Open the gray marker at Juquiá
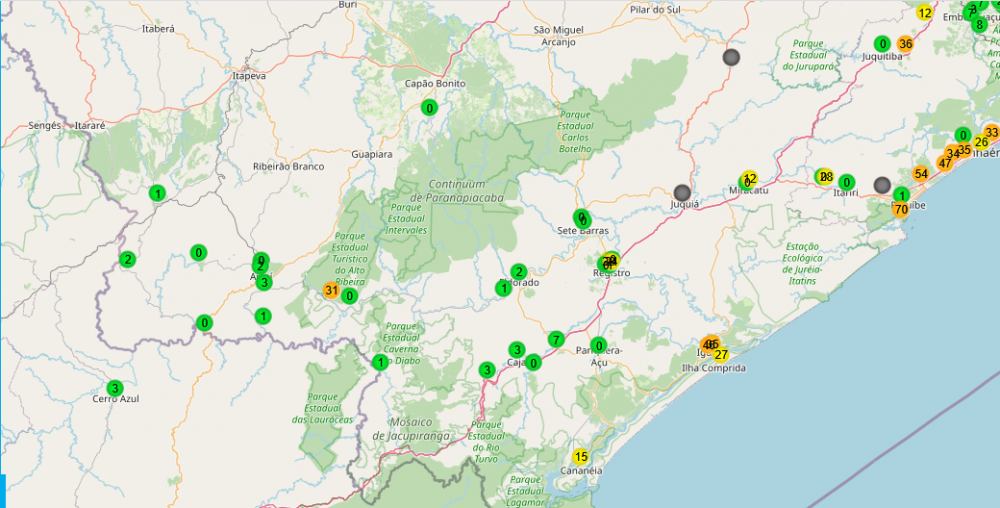1000x508 pixels. pyautogui.click(x=682, y=192)
